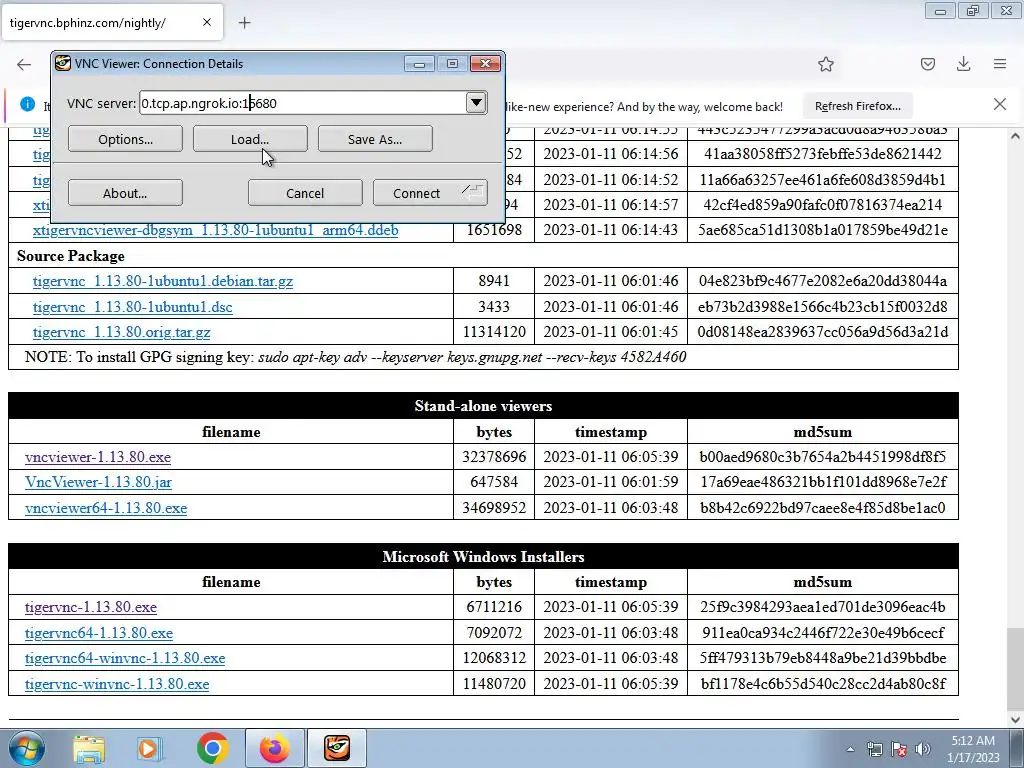Click the VNC server address input field
The height and width of the screenshot is (768, 1024).
pyautogui.click(x=302, y=103)
